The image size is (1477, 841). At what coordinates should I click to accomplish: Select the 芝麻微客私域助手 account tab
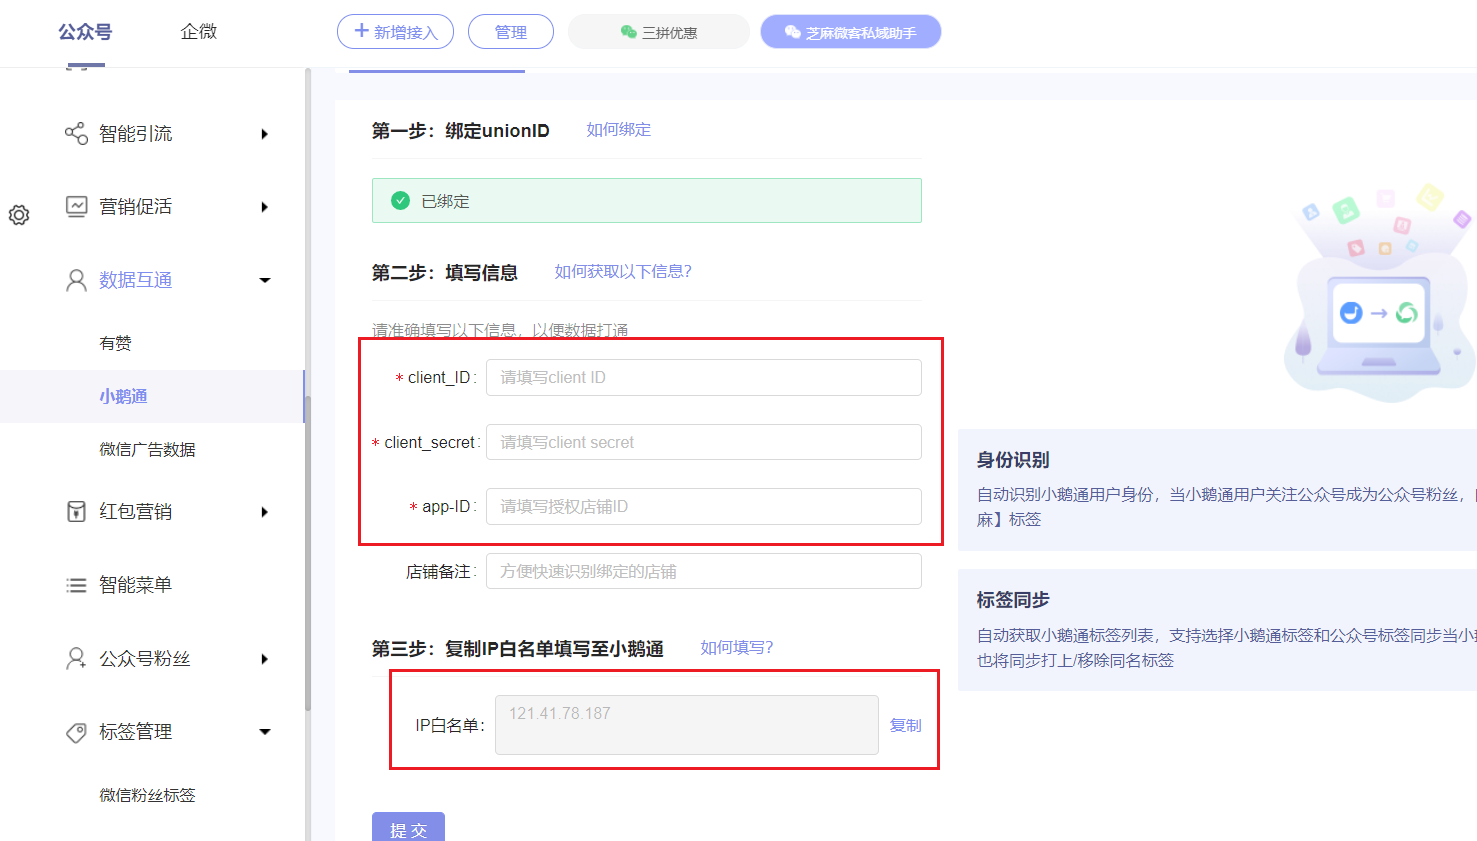pyautogui.click(x=850, y=32)
